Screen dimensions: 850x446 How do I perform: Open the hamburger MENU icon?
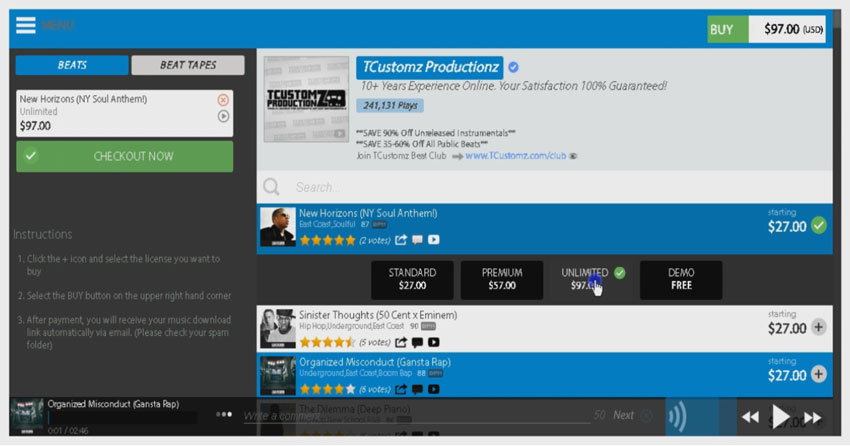pyautogui.click(x=25, y=25)
